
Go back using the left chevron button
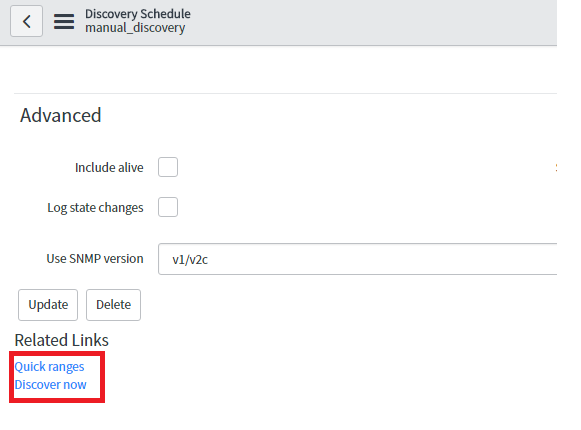pyautogui.click(x=26, y=21)
